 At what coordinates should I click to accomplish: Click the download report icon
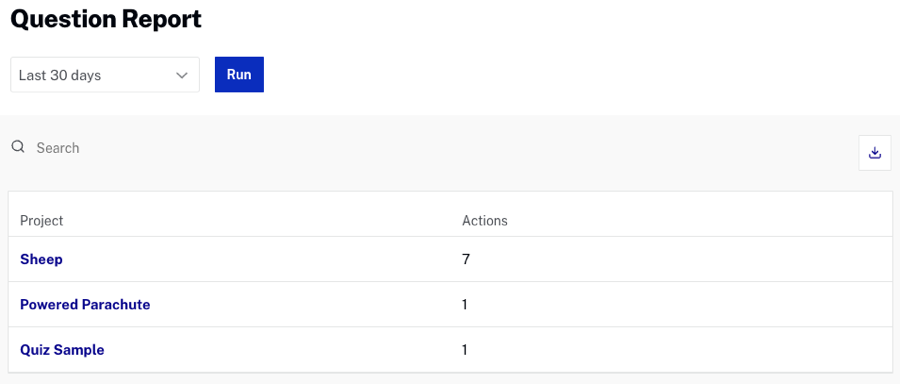[x=875, y=153]
